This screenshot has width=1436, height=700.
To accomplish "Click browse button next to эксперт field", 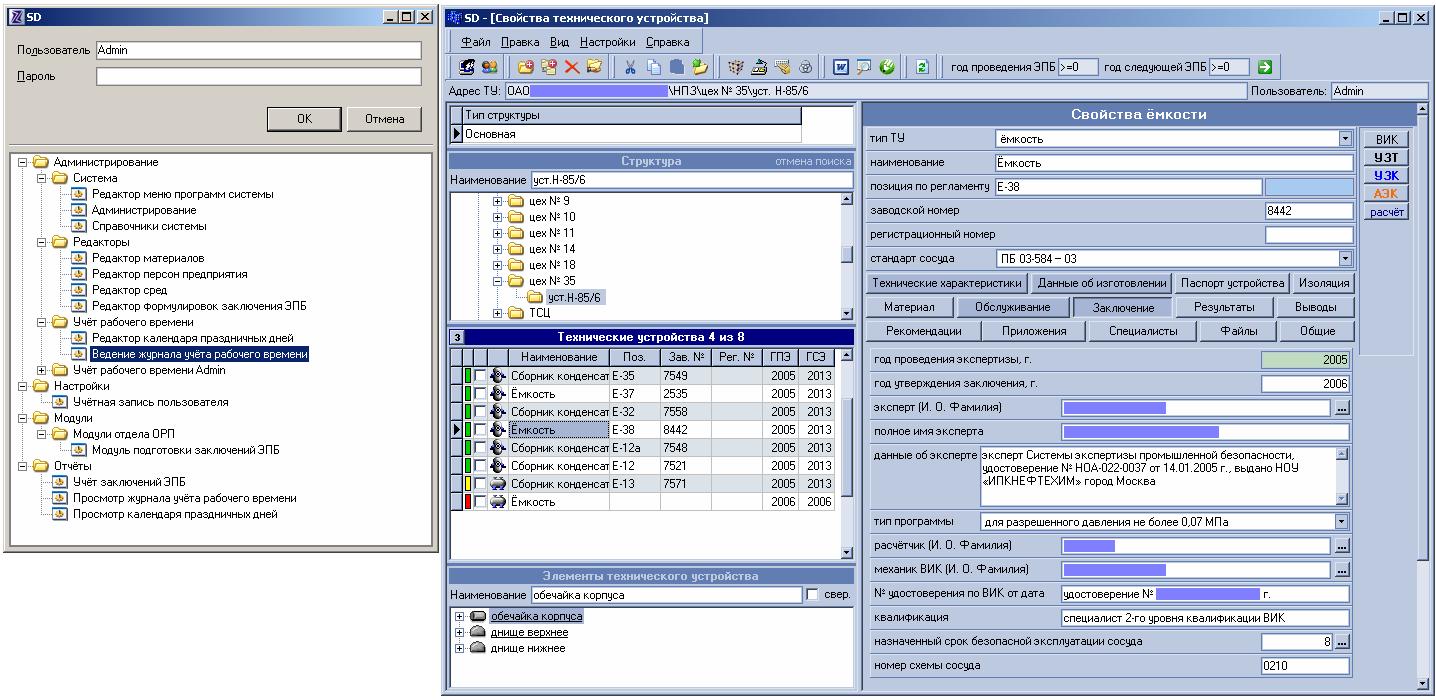I will coord(1342,408).
